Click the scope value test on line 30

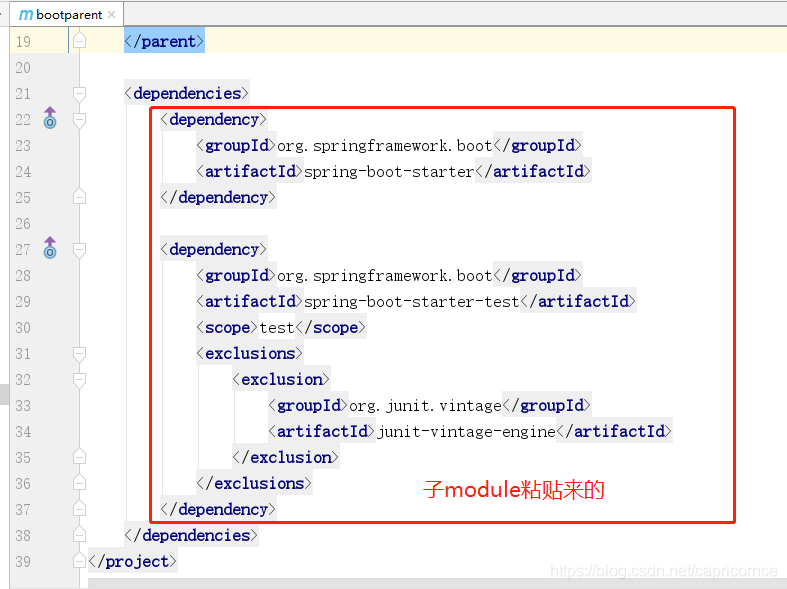click(277, 328)
